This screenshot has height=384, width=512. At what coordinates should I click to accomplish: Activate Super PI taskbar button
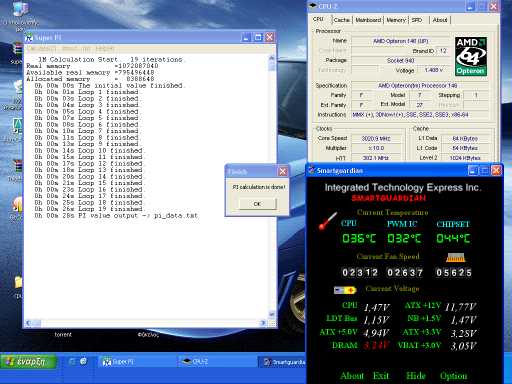pos(136,362)
